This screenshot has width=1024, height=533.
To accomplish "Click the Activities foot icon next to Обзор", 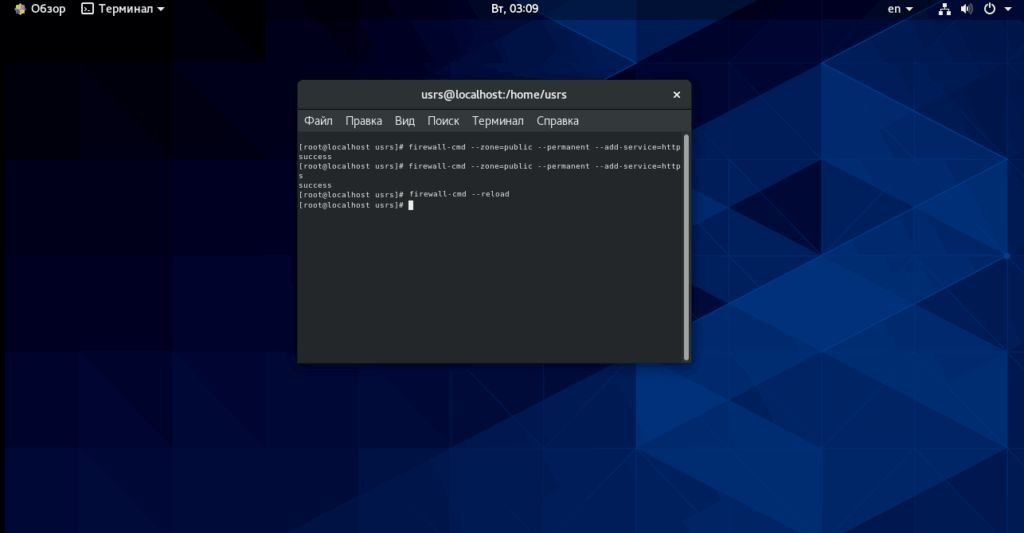I will 20,9.
